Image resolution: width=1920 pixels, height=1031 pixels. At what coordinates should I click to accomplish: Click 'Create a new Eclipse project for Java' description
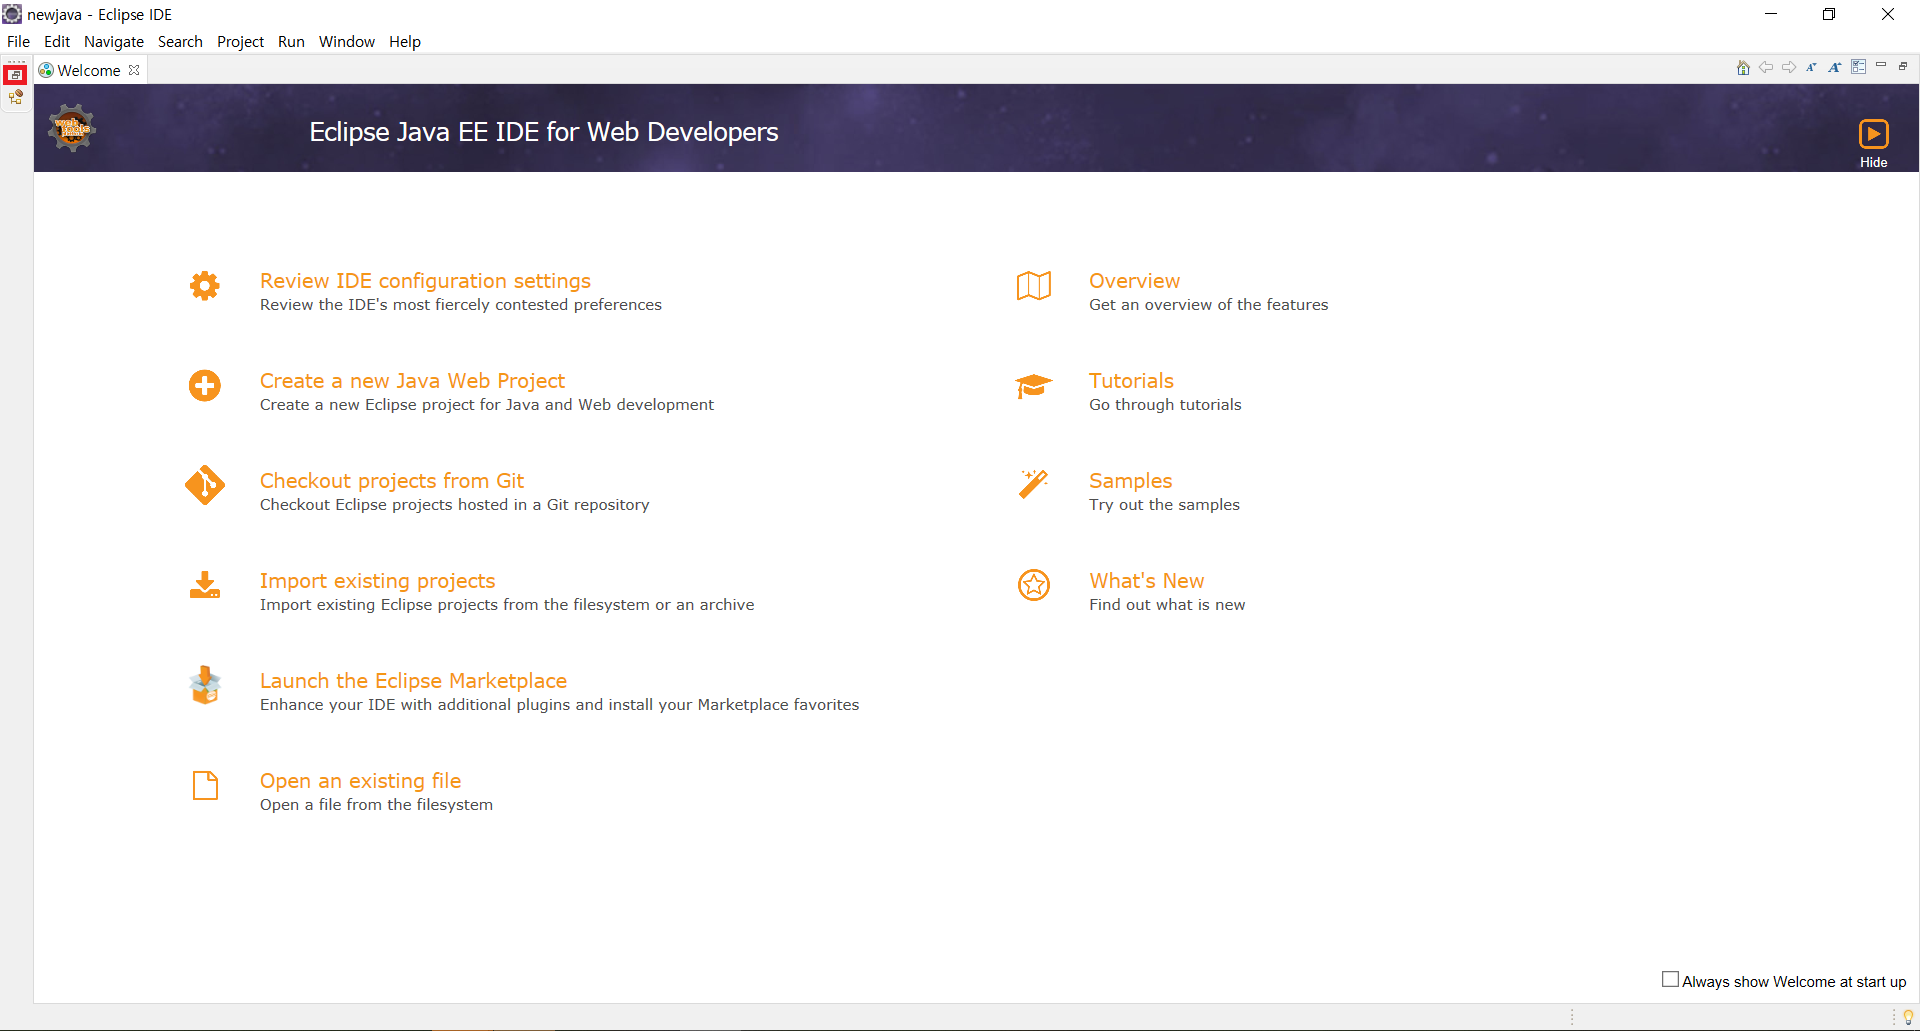pyautogui.click(x=486, y=405)
